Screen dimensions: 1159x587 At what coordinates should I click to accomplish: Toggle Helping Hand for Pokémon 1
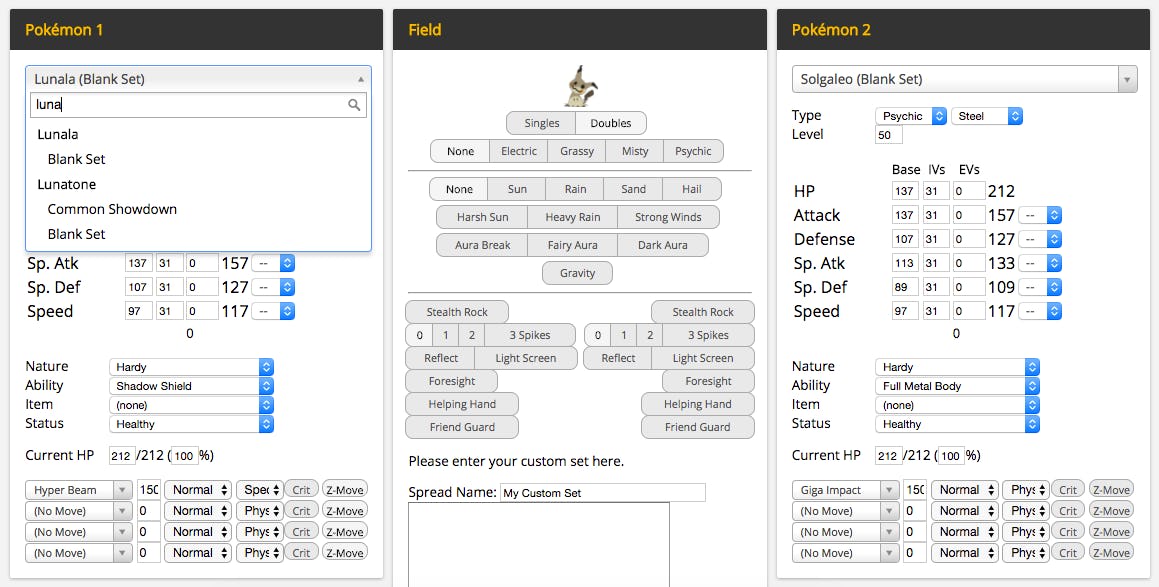pos(462,403)
